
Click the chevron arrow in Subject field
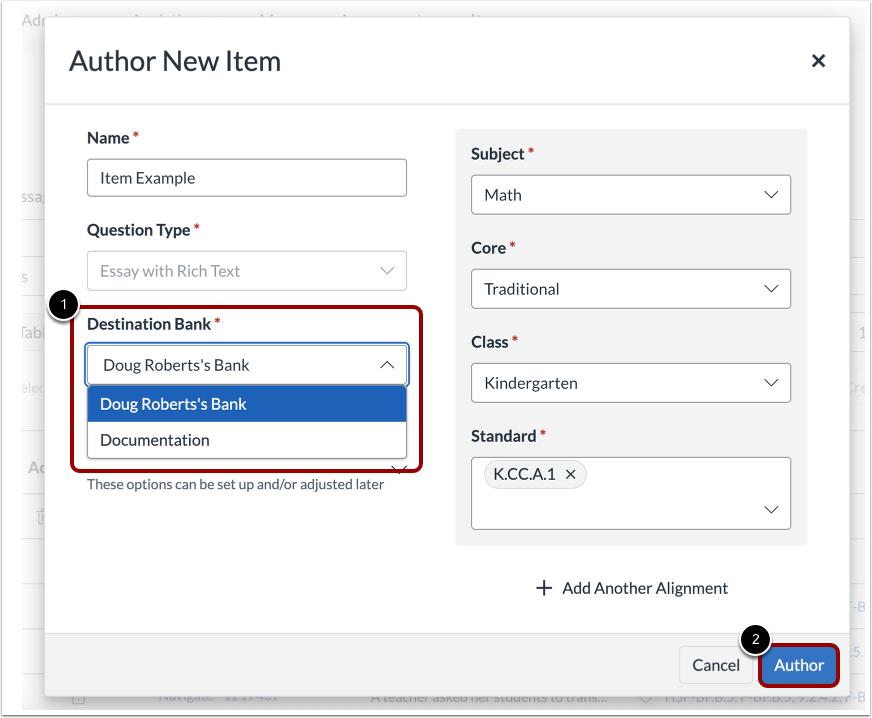coord(771,195)
